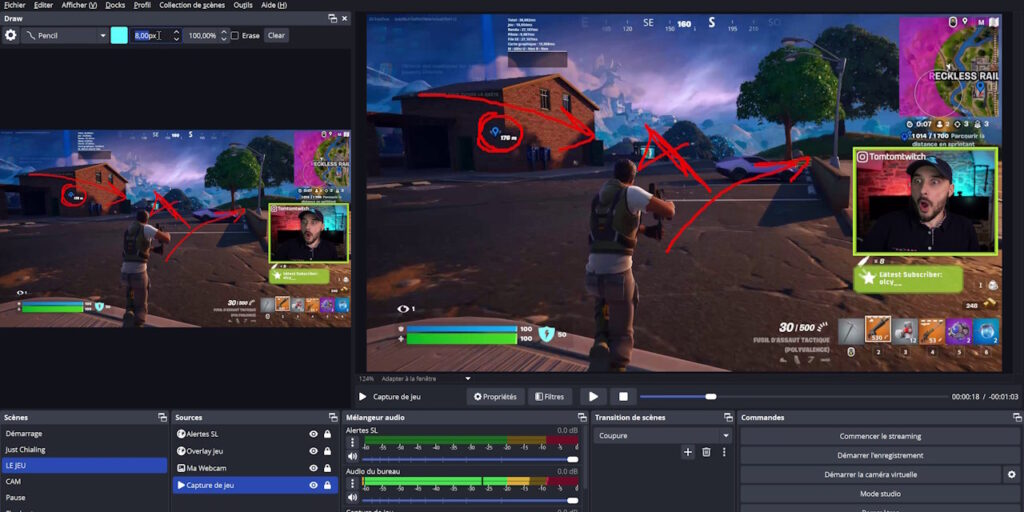1024x512 pixels.
Task: Lock toggle for Overlay jeu source
Action: (x=327, y=451)
